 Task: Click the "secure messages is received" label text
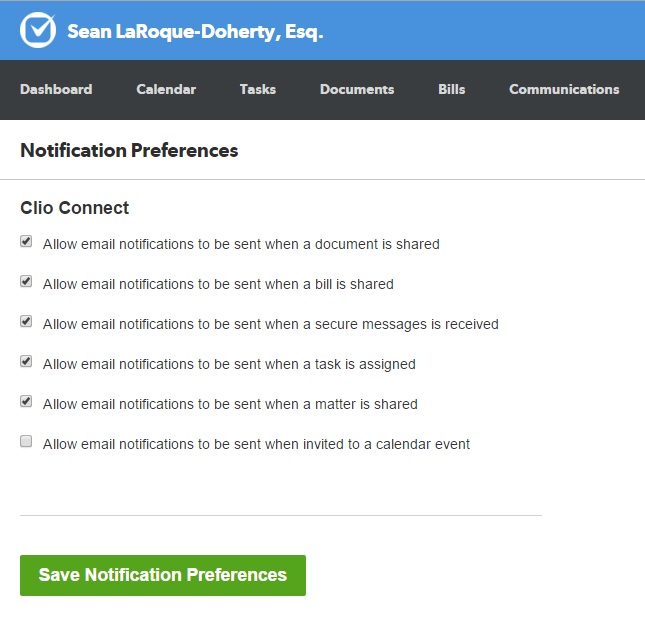point(270,324)
